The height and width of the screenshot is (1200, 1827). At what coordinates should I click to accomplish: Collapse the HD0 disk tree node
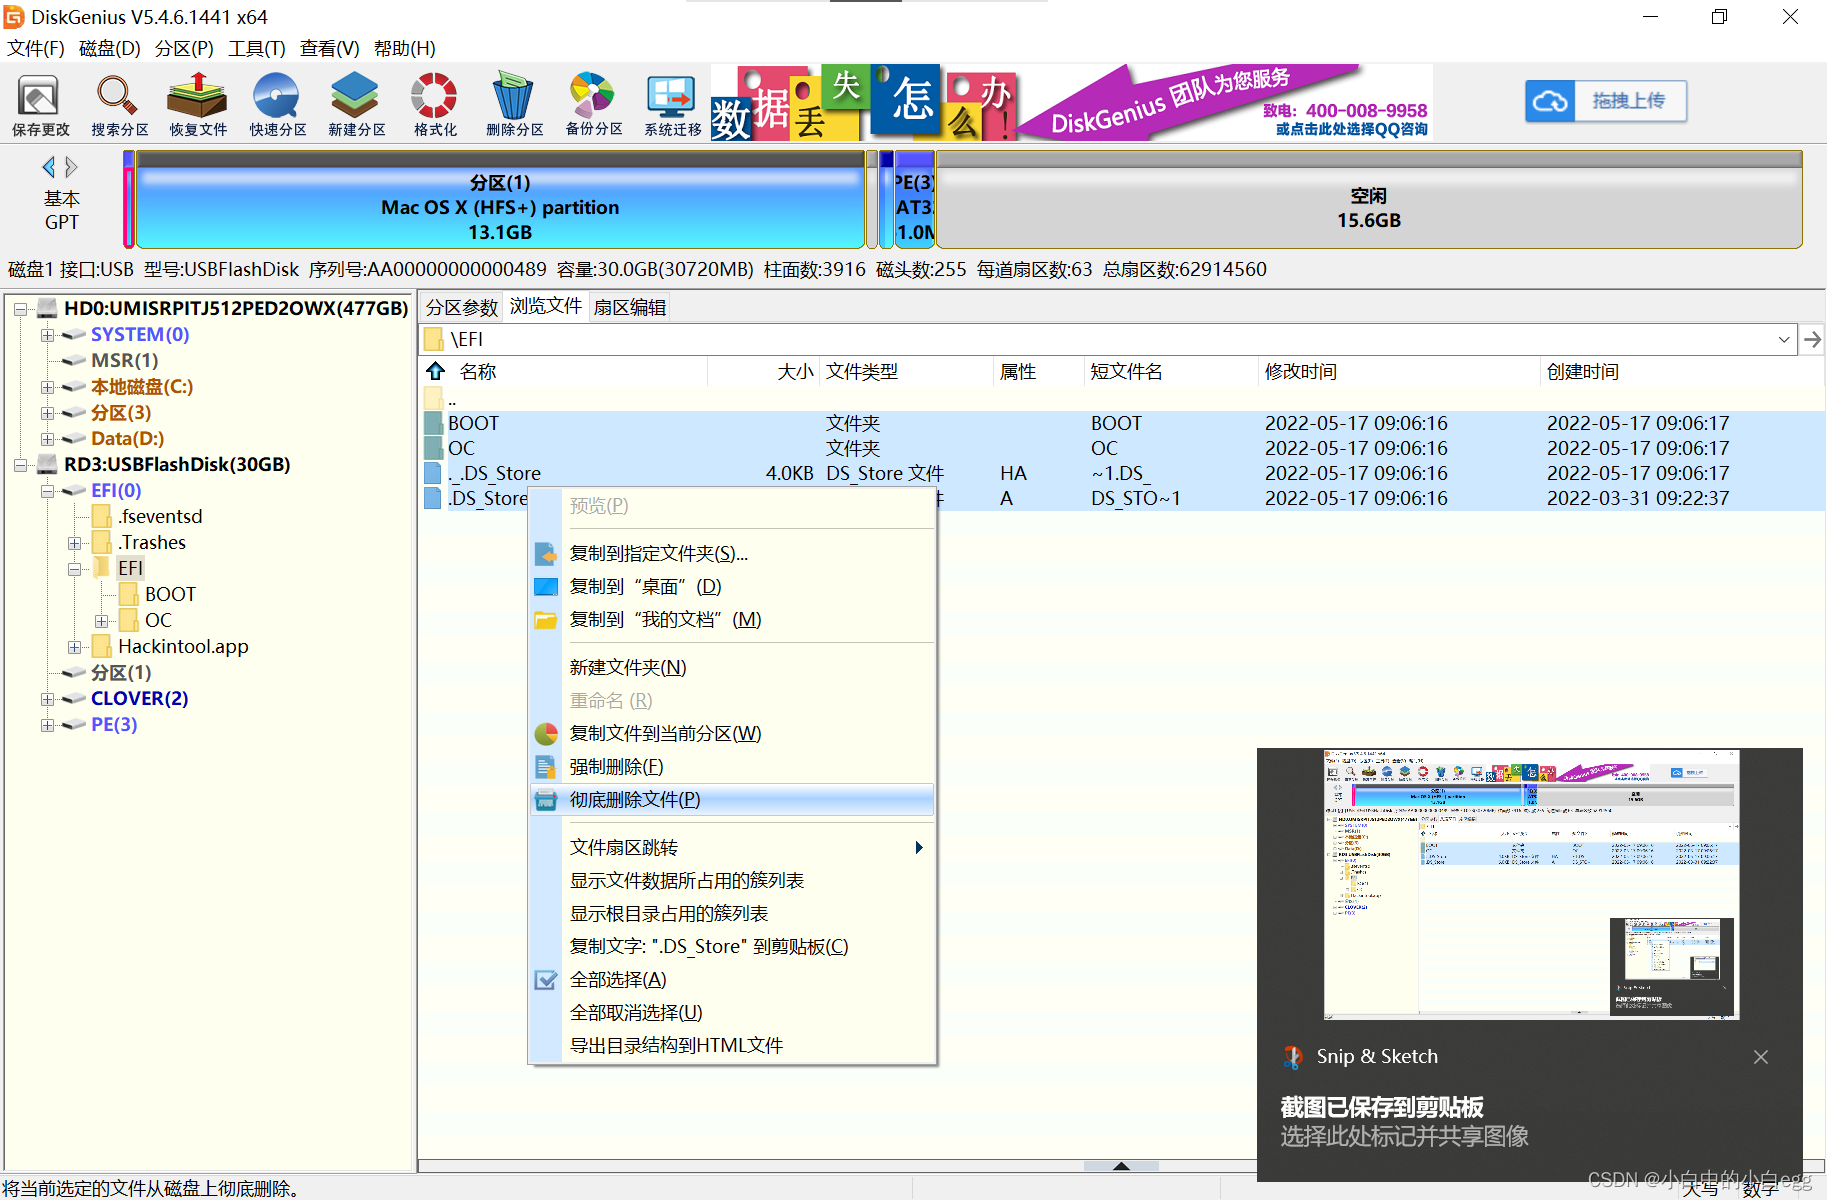pos(20,309)
